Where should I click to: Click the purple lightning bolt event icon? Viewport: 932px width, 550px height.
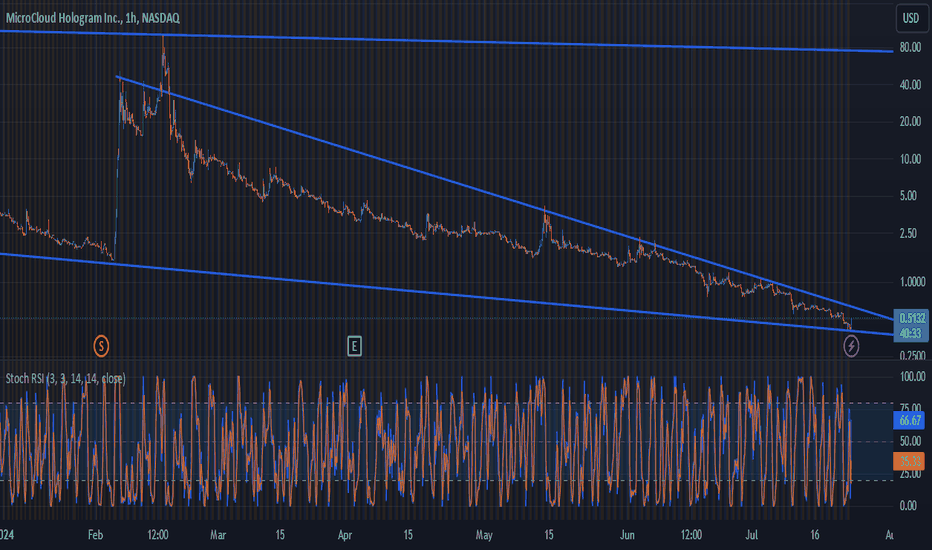coord(851,345)
